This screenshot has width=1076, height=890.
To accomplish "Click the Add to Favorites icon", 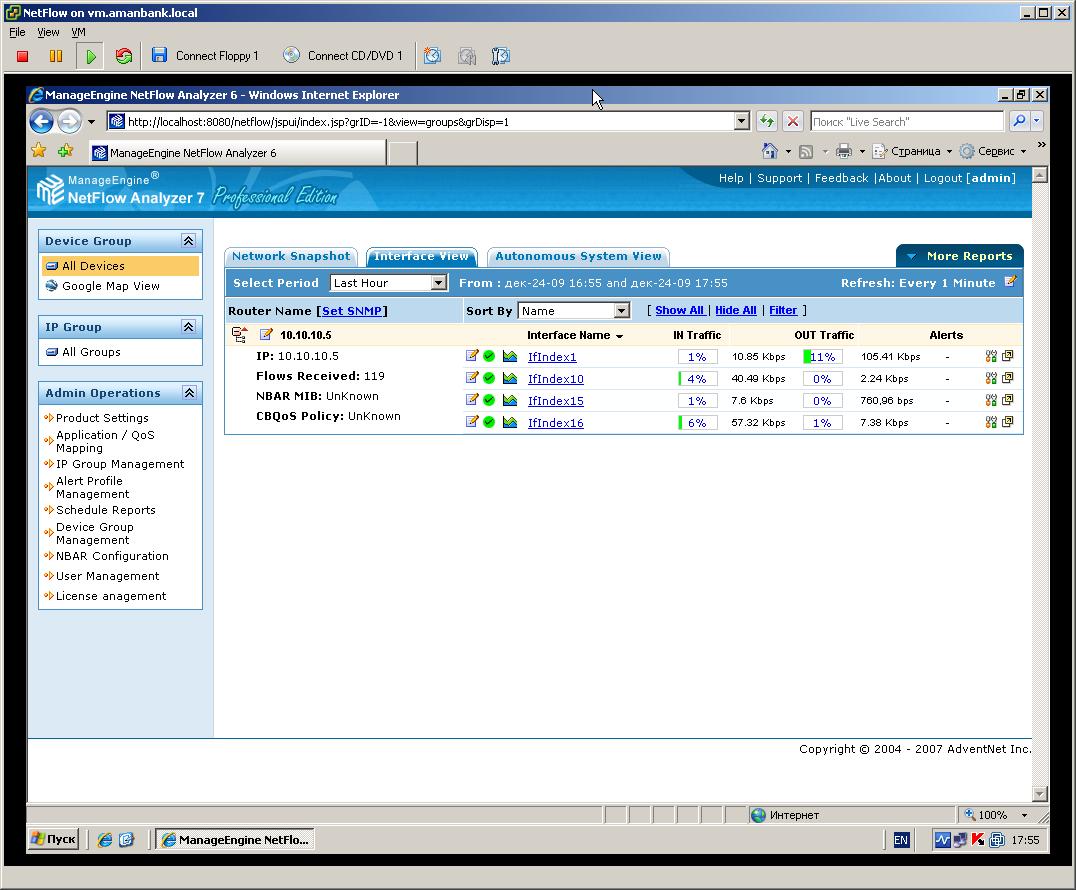I will click(x=65, y=150).
